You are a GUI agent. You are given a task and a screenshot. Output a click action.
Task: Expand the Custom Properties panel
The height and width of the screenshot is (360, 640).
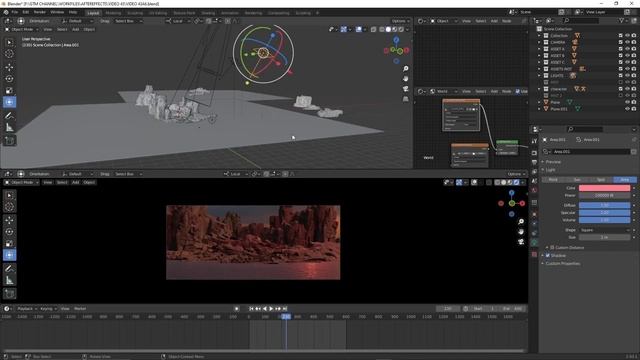[562, 263]
